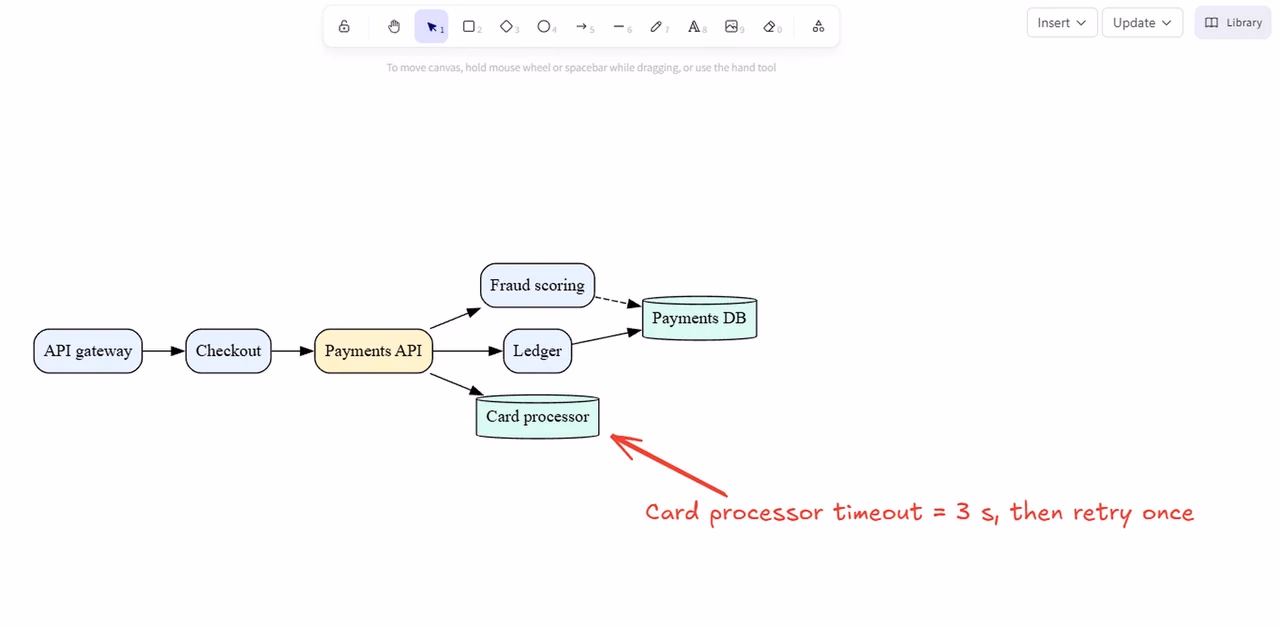The width and height of the screenshot is (1280, 626).
Task: Select the Pencil draw tool
Action: 657,26
